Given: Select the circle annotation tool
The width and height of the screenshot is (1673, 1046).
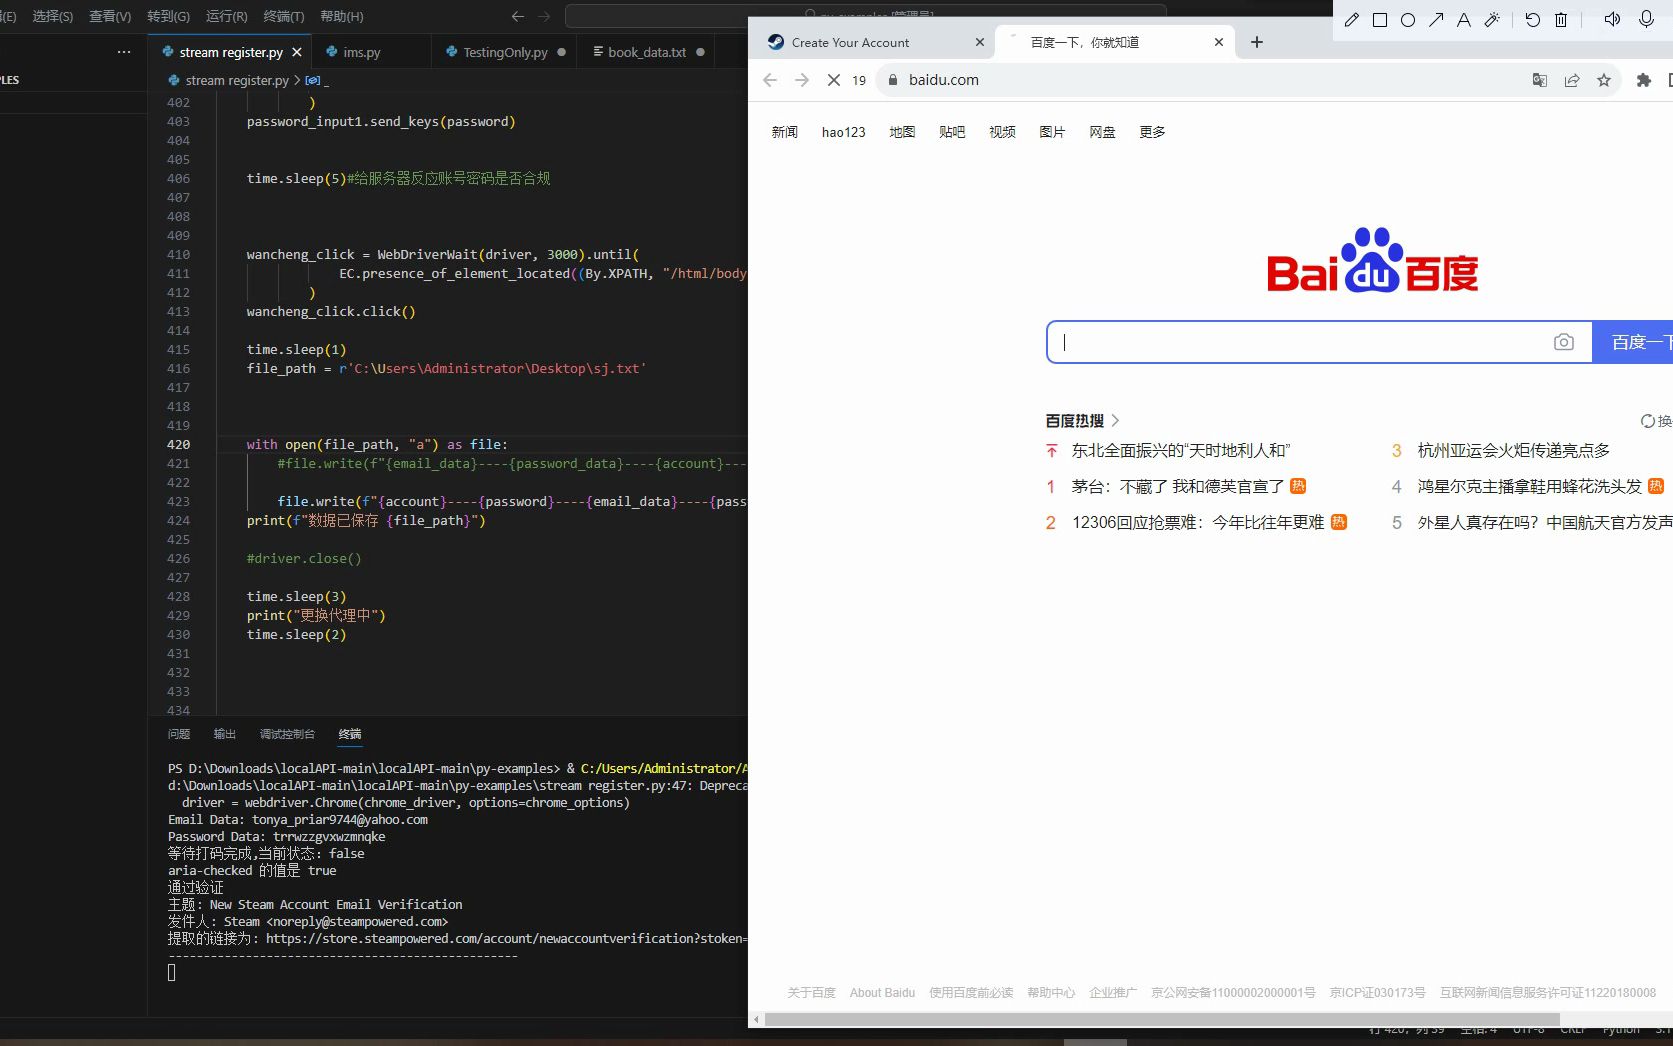Looking at the screenshot, I should (1408, 20).
